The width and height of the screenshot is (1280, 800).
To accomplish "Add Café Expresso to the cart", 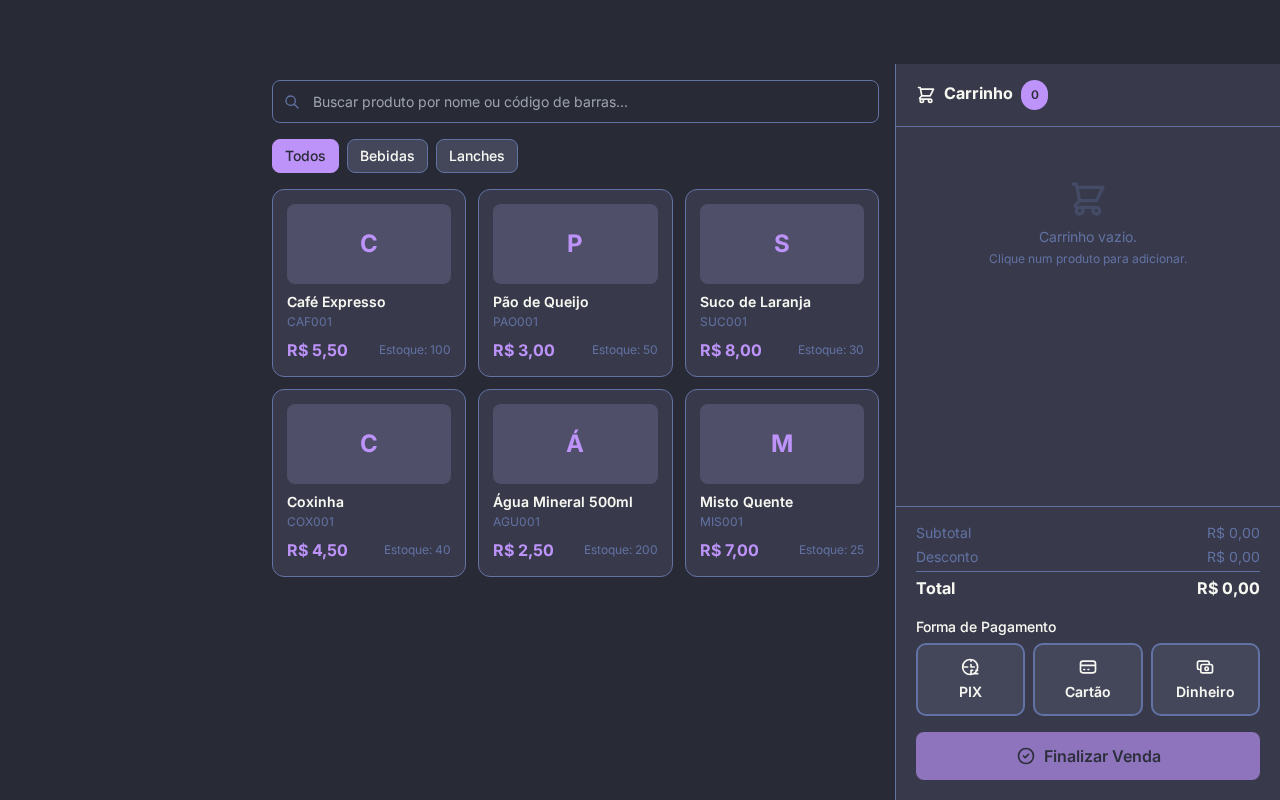I will (369, 283).
